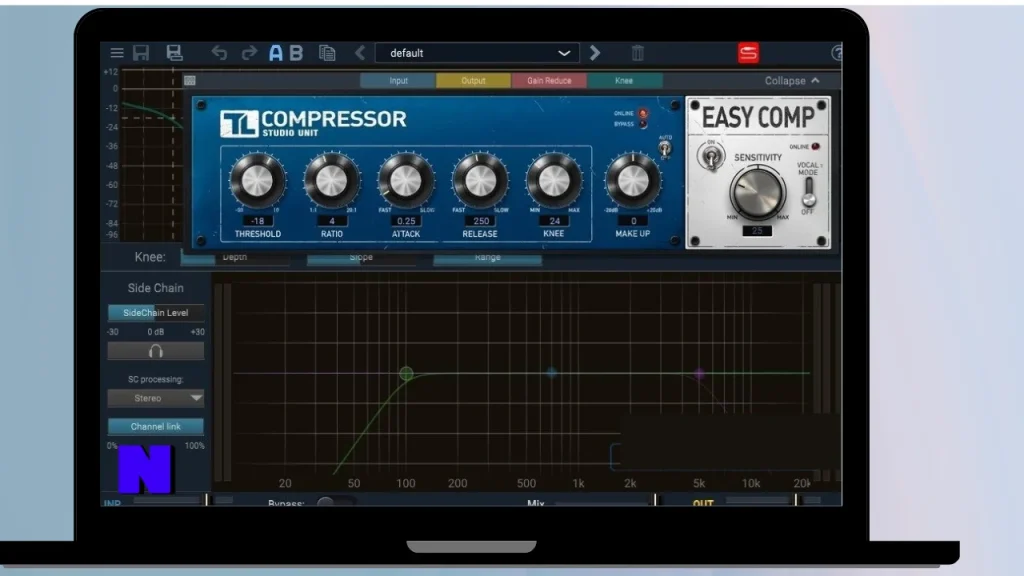Toggle the Vocal Mode switch
The width and height of the screenshot is (1024, 576).
(x=808, y=191)
